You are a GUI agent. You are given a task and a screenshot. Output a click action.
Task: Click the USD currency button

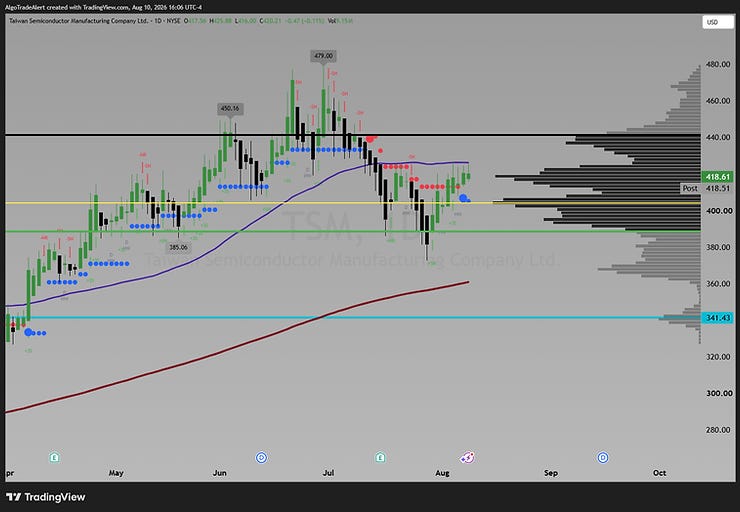pyautogui.click(x=718, y=22)
